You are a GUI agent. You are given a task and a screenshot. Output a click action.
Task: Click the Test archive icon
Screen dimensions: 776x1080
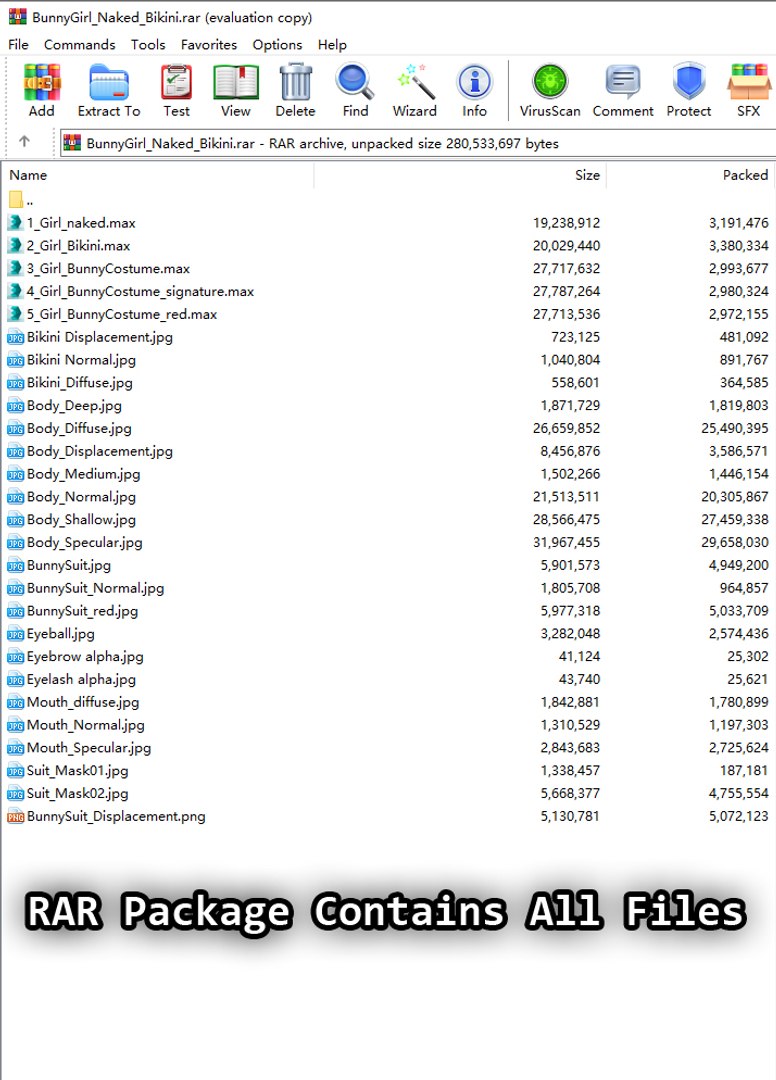pos(176,83)
